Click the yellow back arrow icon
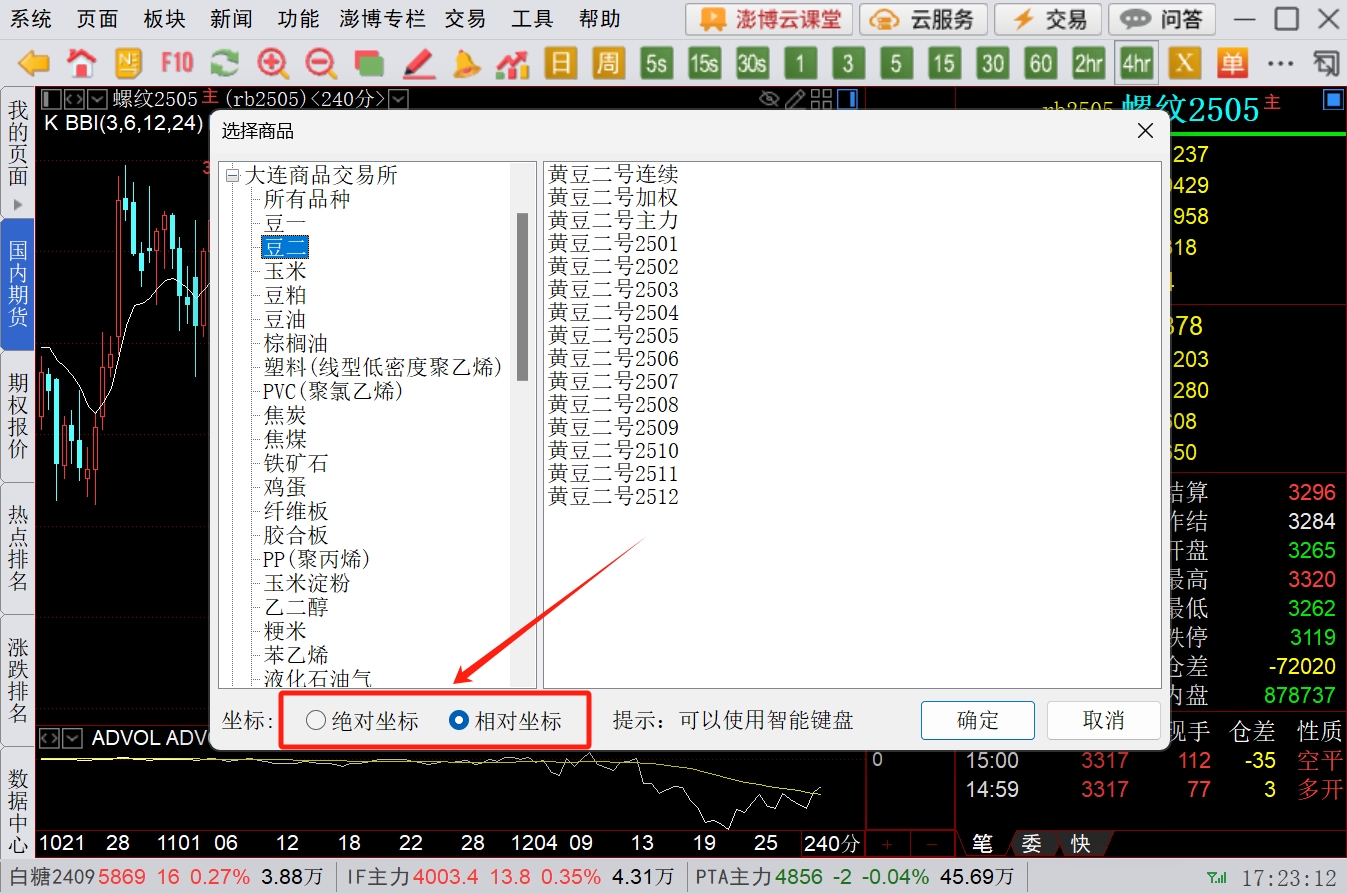Viewport: 1347px width, 894px height. pyautogui.click(x=34, y=64)
